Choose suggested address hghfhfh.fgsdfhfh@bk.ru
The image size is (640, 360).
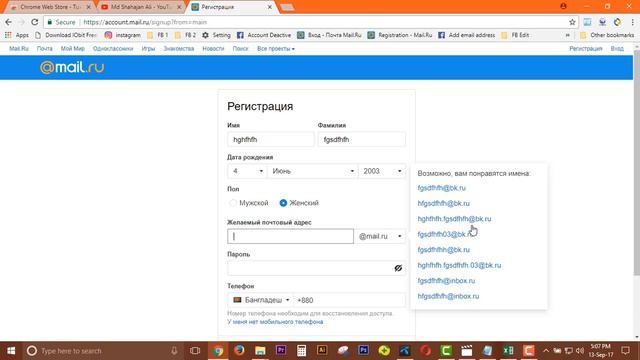click(x=454, y=219)
